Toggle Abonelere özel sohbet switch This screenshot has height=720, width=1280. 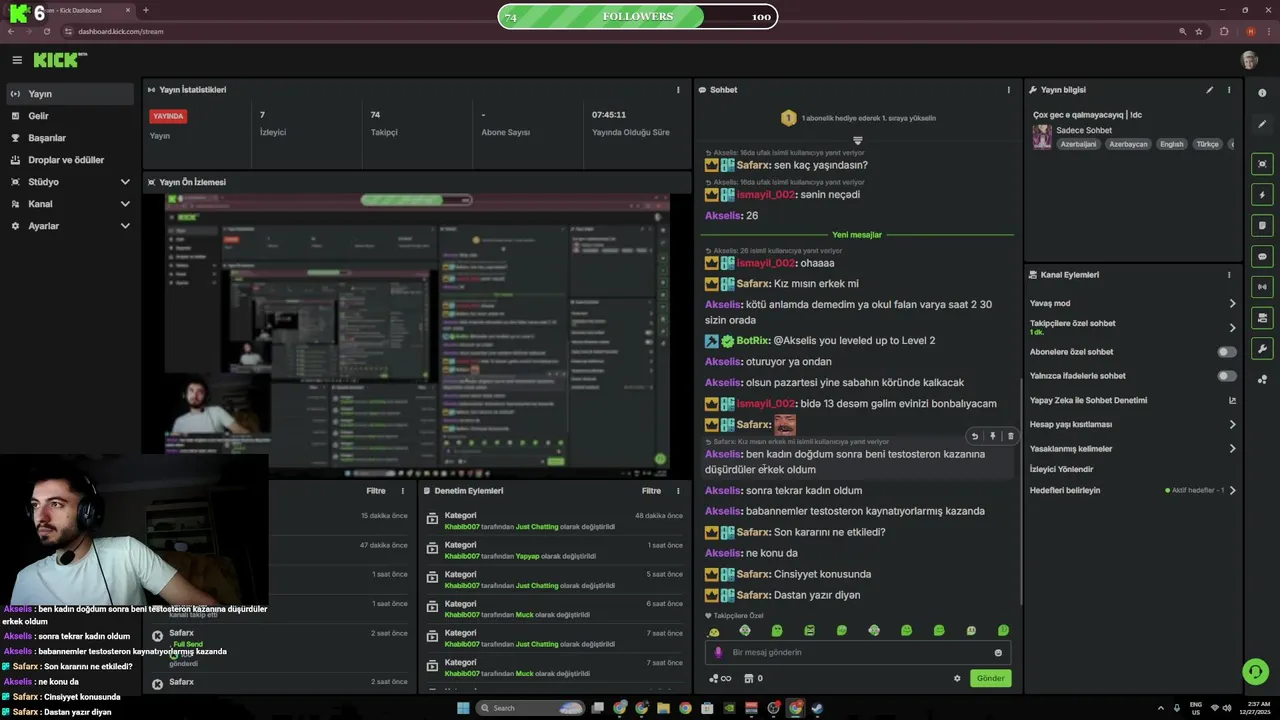tap(1227, 352)
